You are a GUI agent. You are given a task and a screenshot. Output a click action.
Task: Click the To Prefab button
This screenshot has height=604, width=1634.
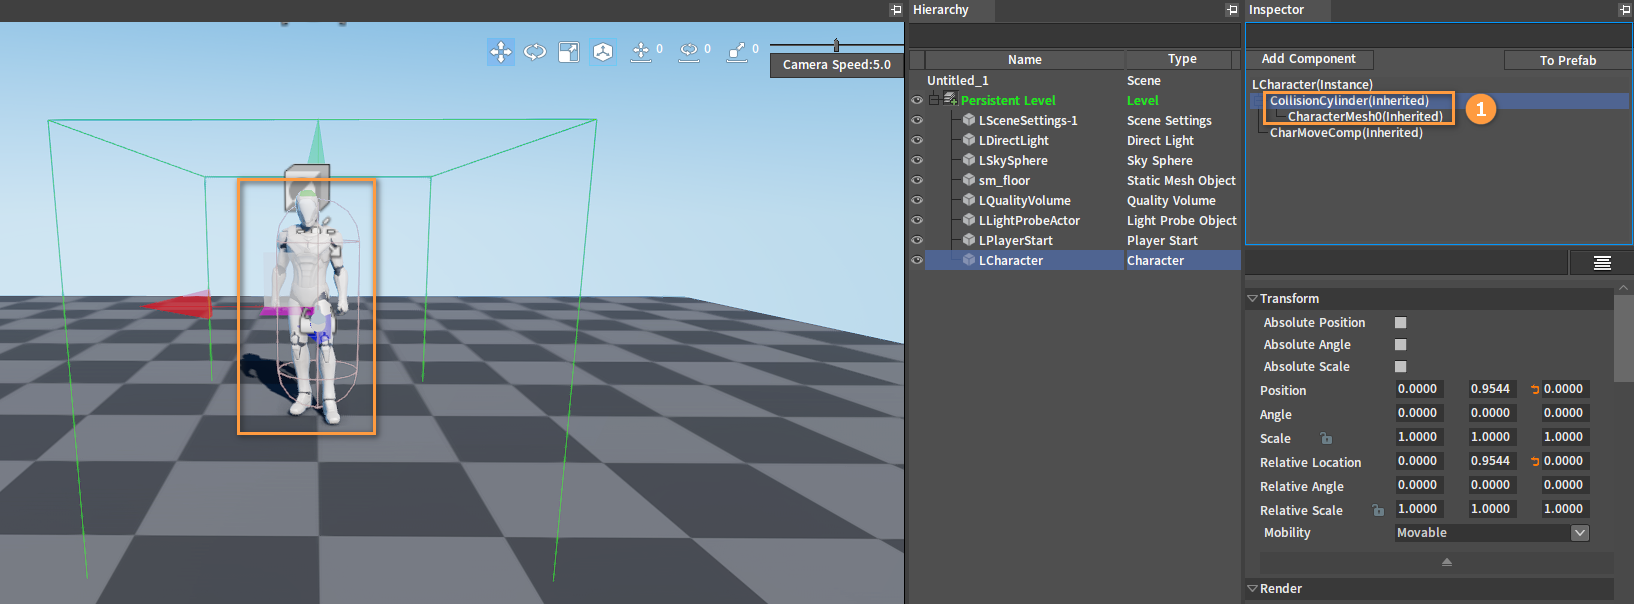tap(1568, 61)
